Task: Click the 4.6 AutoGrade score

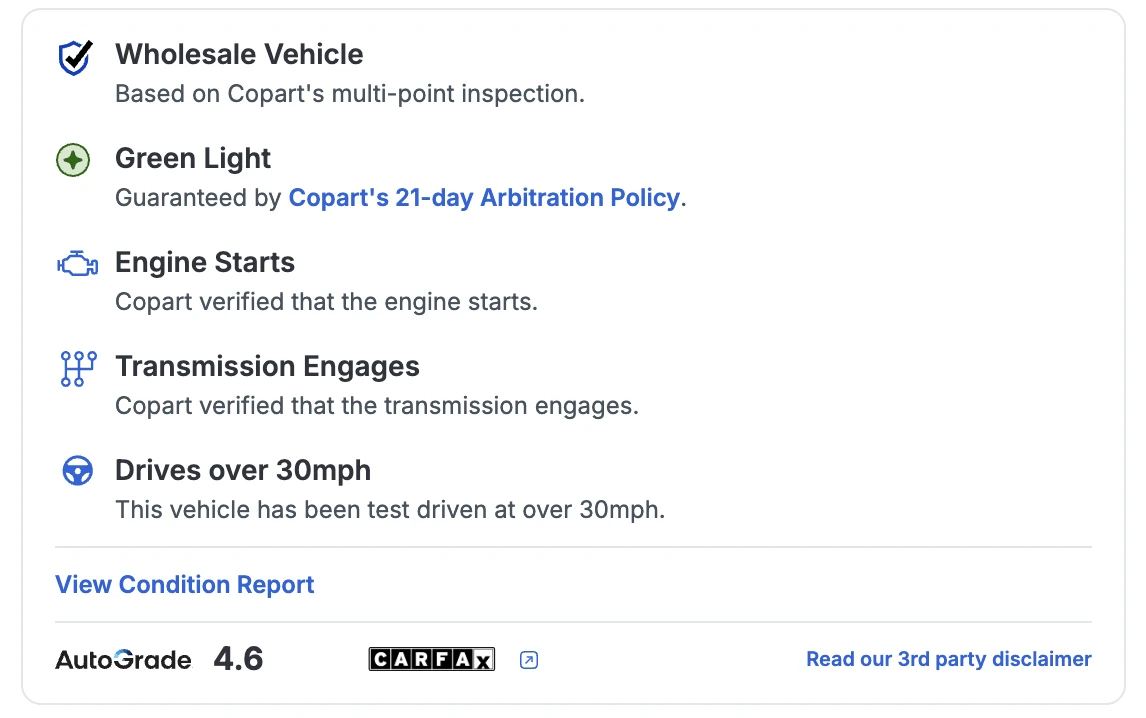Action: pos(238,659)
